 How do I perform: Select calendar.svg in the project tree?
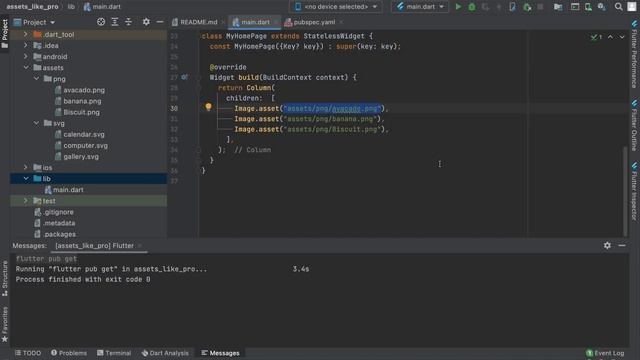(84, 134)
